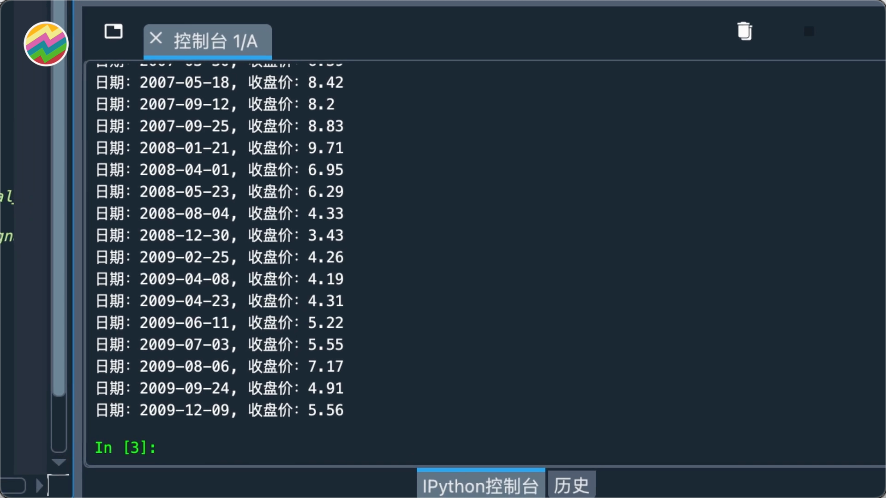The image size is (886, 498).
Task: Select the 控制台 1/A tab
Action: tap(215, 41)
